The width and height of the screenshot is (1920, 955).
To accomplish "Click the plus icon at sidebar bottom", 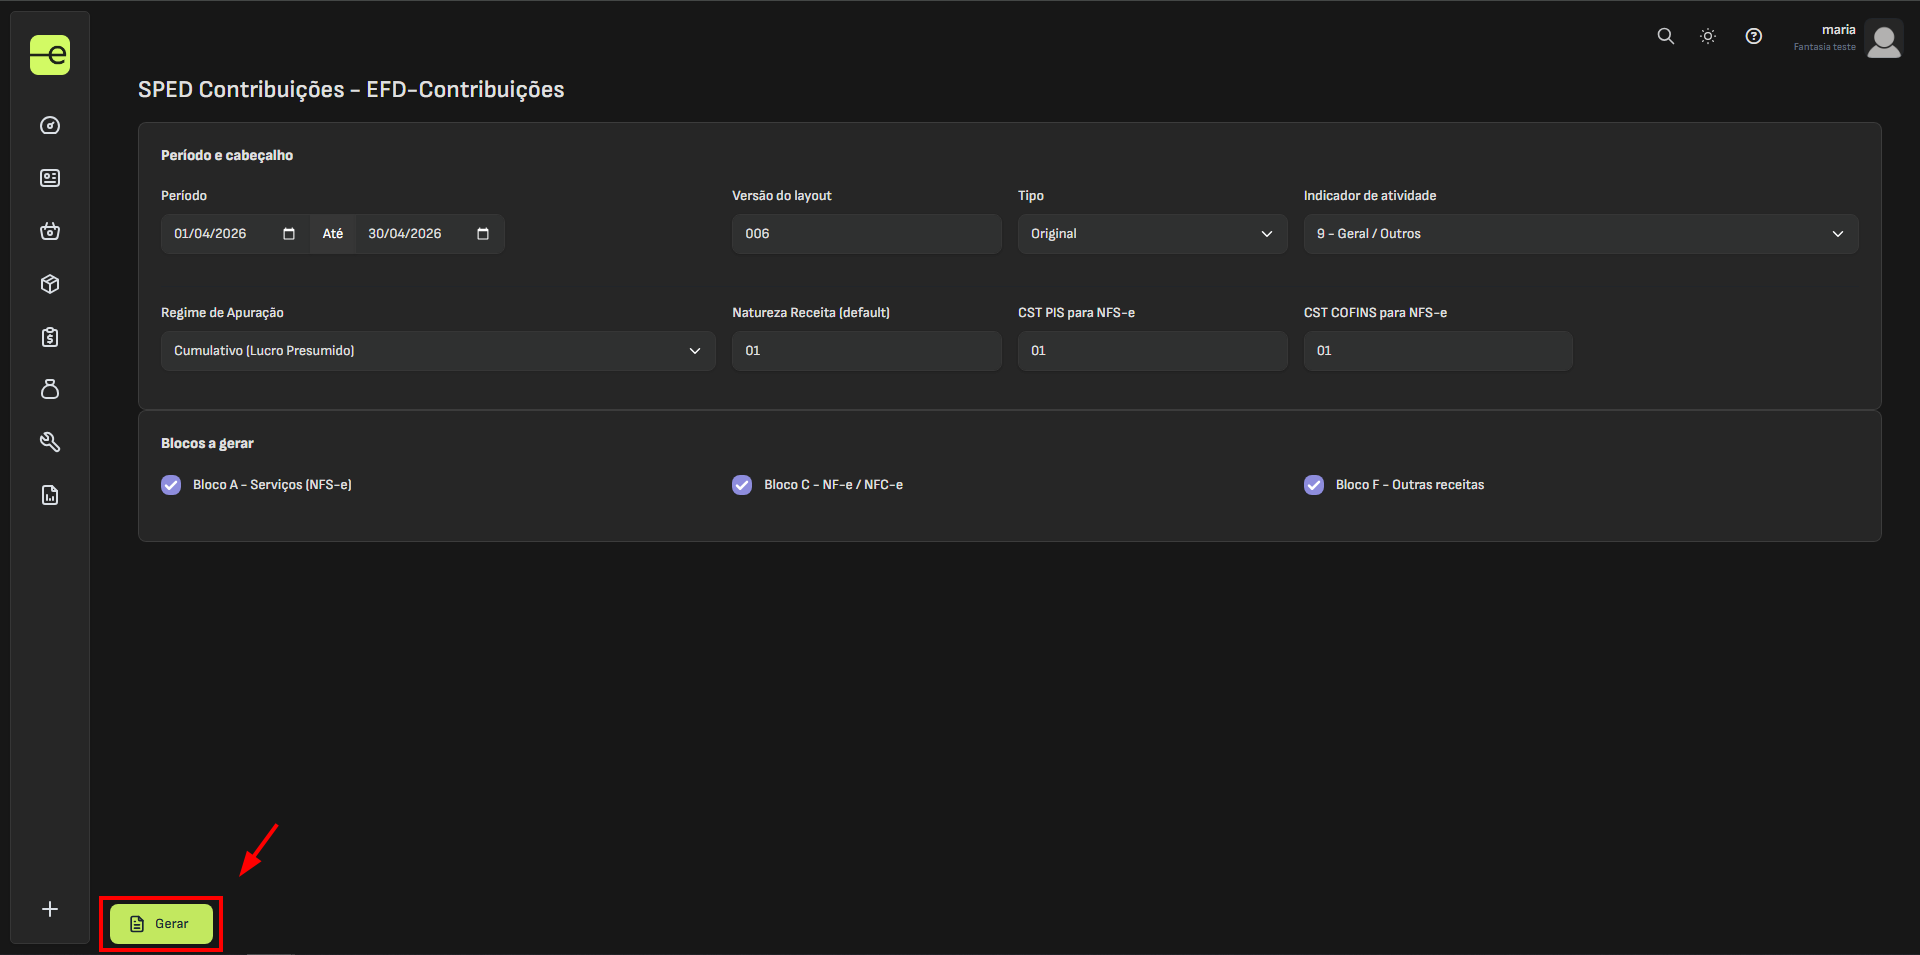I will pos(50,909).
